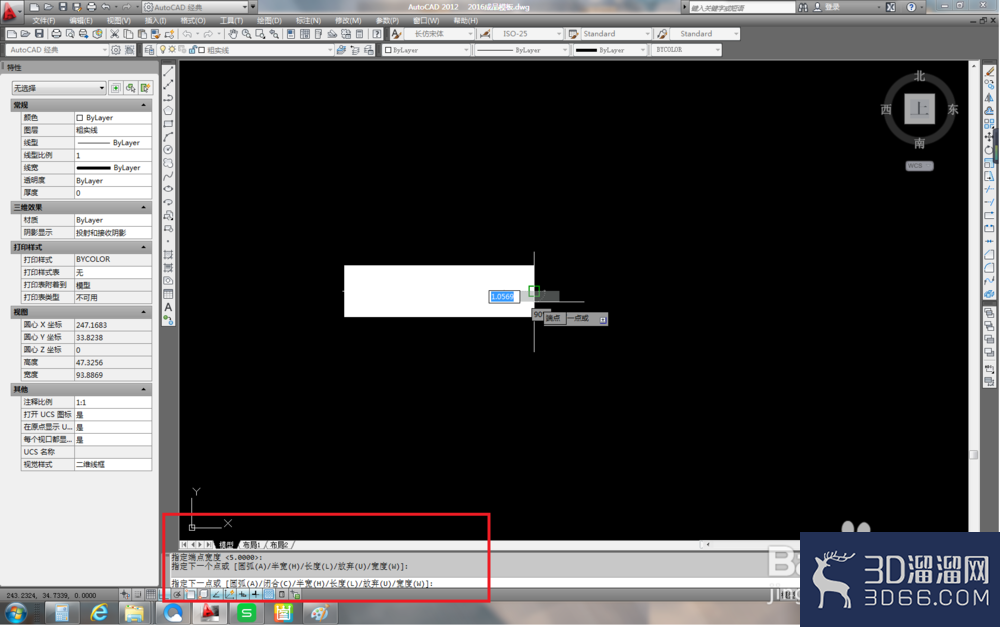1000x627 pixels.
Task: Click the Dimension Style icon before ISO-25
Action: (485, 34)
